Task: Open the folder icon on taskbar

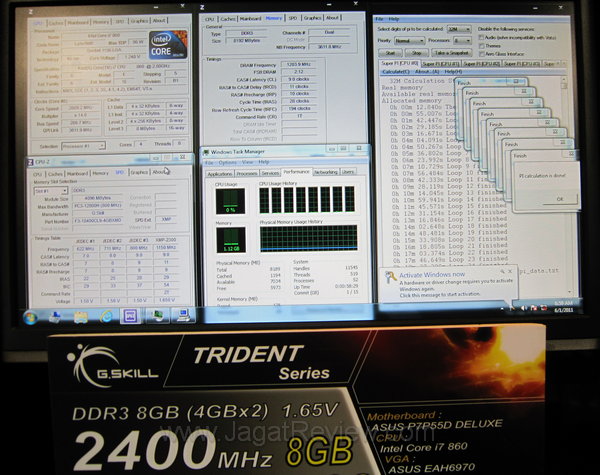Action: click(x=81, y=317)
